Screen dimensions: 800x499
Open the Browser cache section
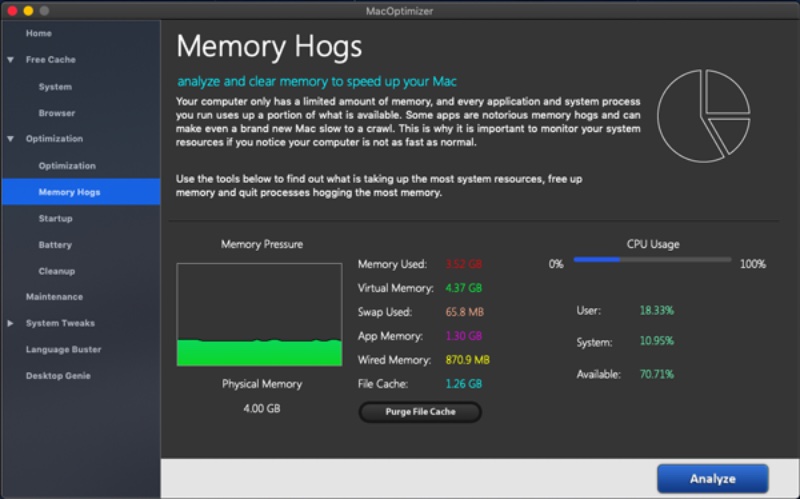pos(57,113)
